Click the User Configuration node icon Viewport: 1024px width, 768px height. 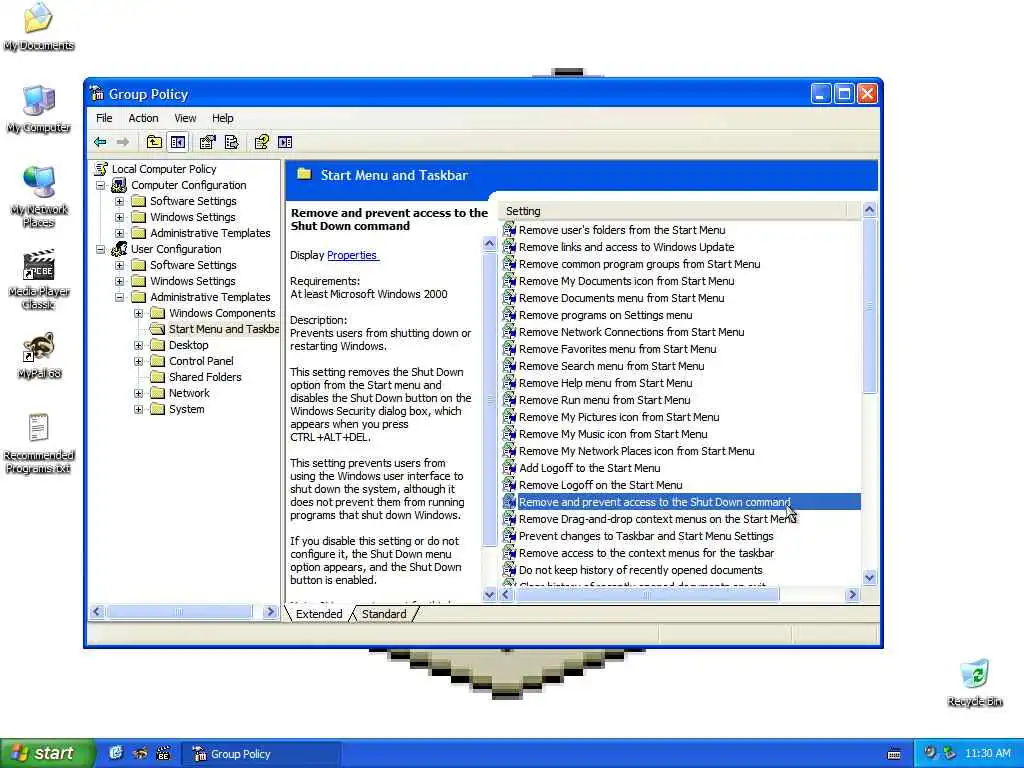tap(120, 249)
